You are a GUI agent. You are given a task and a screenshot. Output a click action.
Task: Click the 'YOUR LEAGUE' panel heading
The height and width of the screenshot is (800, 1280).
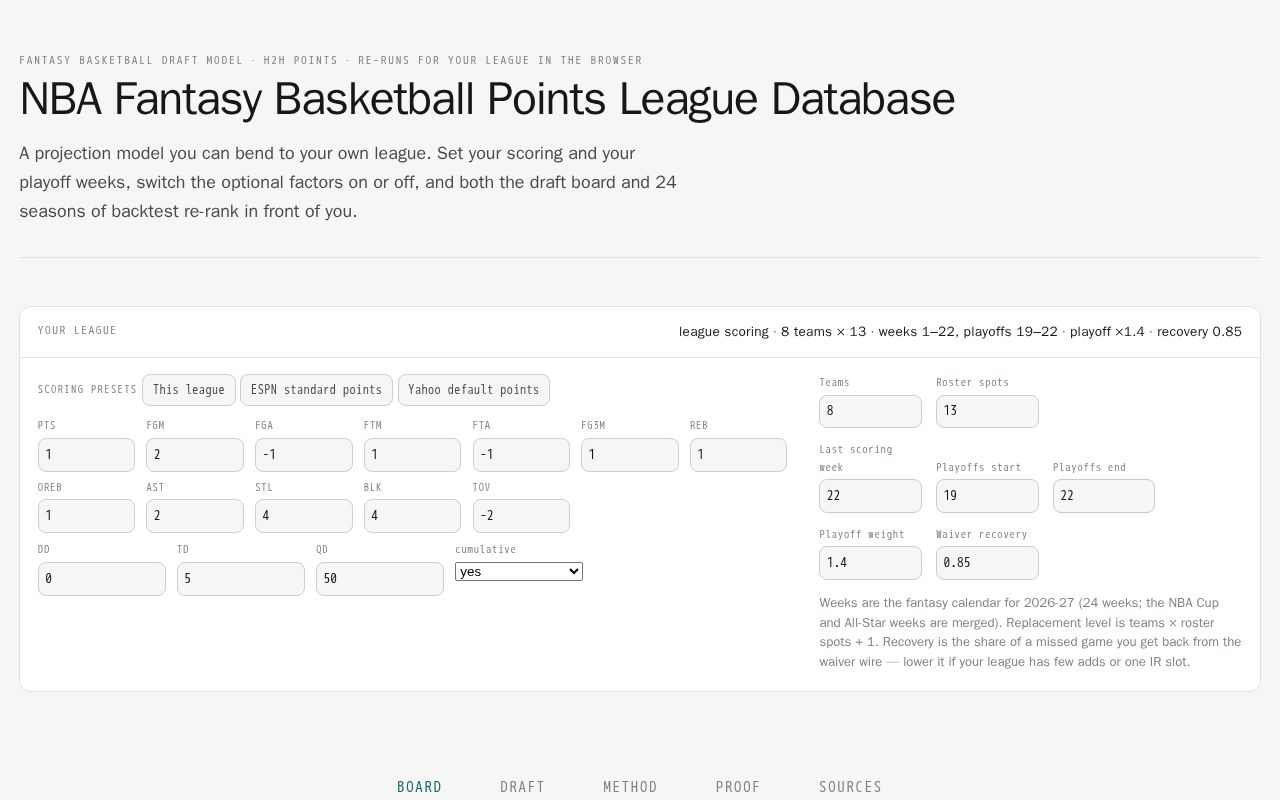77,331
